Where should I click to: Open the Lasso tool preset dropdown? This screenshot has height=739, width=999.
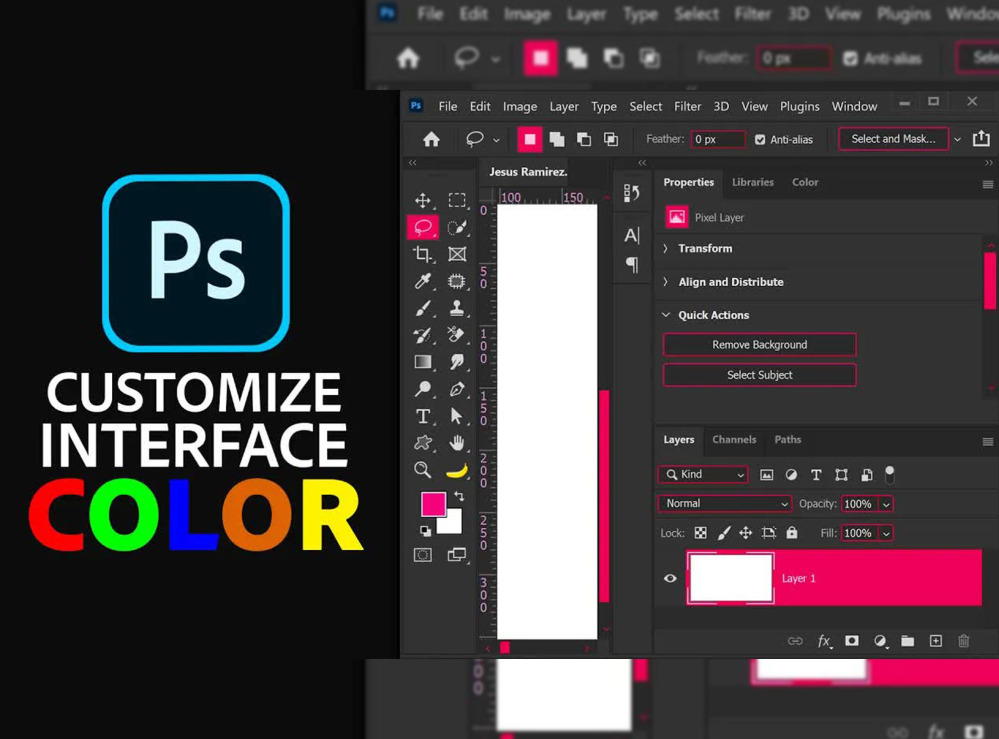[x=496, y=140]
